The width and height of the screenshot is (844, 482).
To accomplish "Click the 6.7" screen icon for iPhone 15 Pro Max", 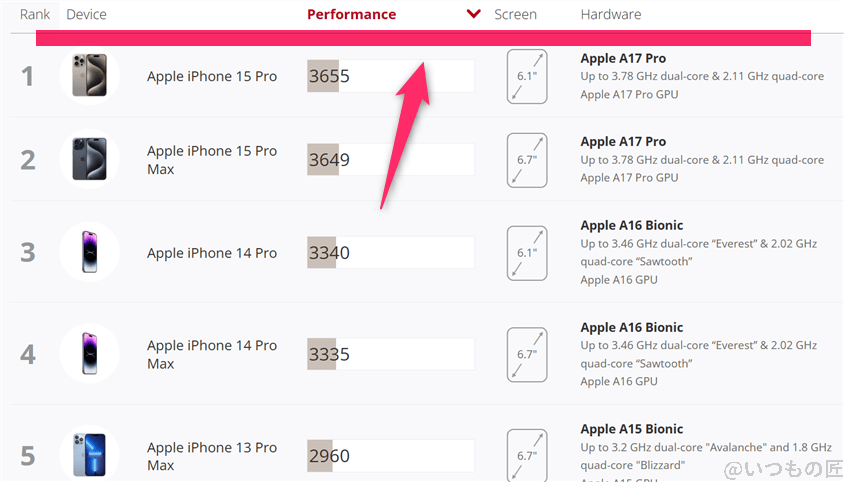I will (527, 160).
